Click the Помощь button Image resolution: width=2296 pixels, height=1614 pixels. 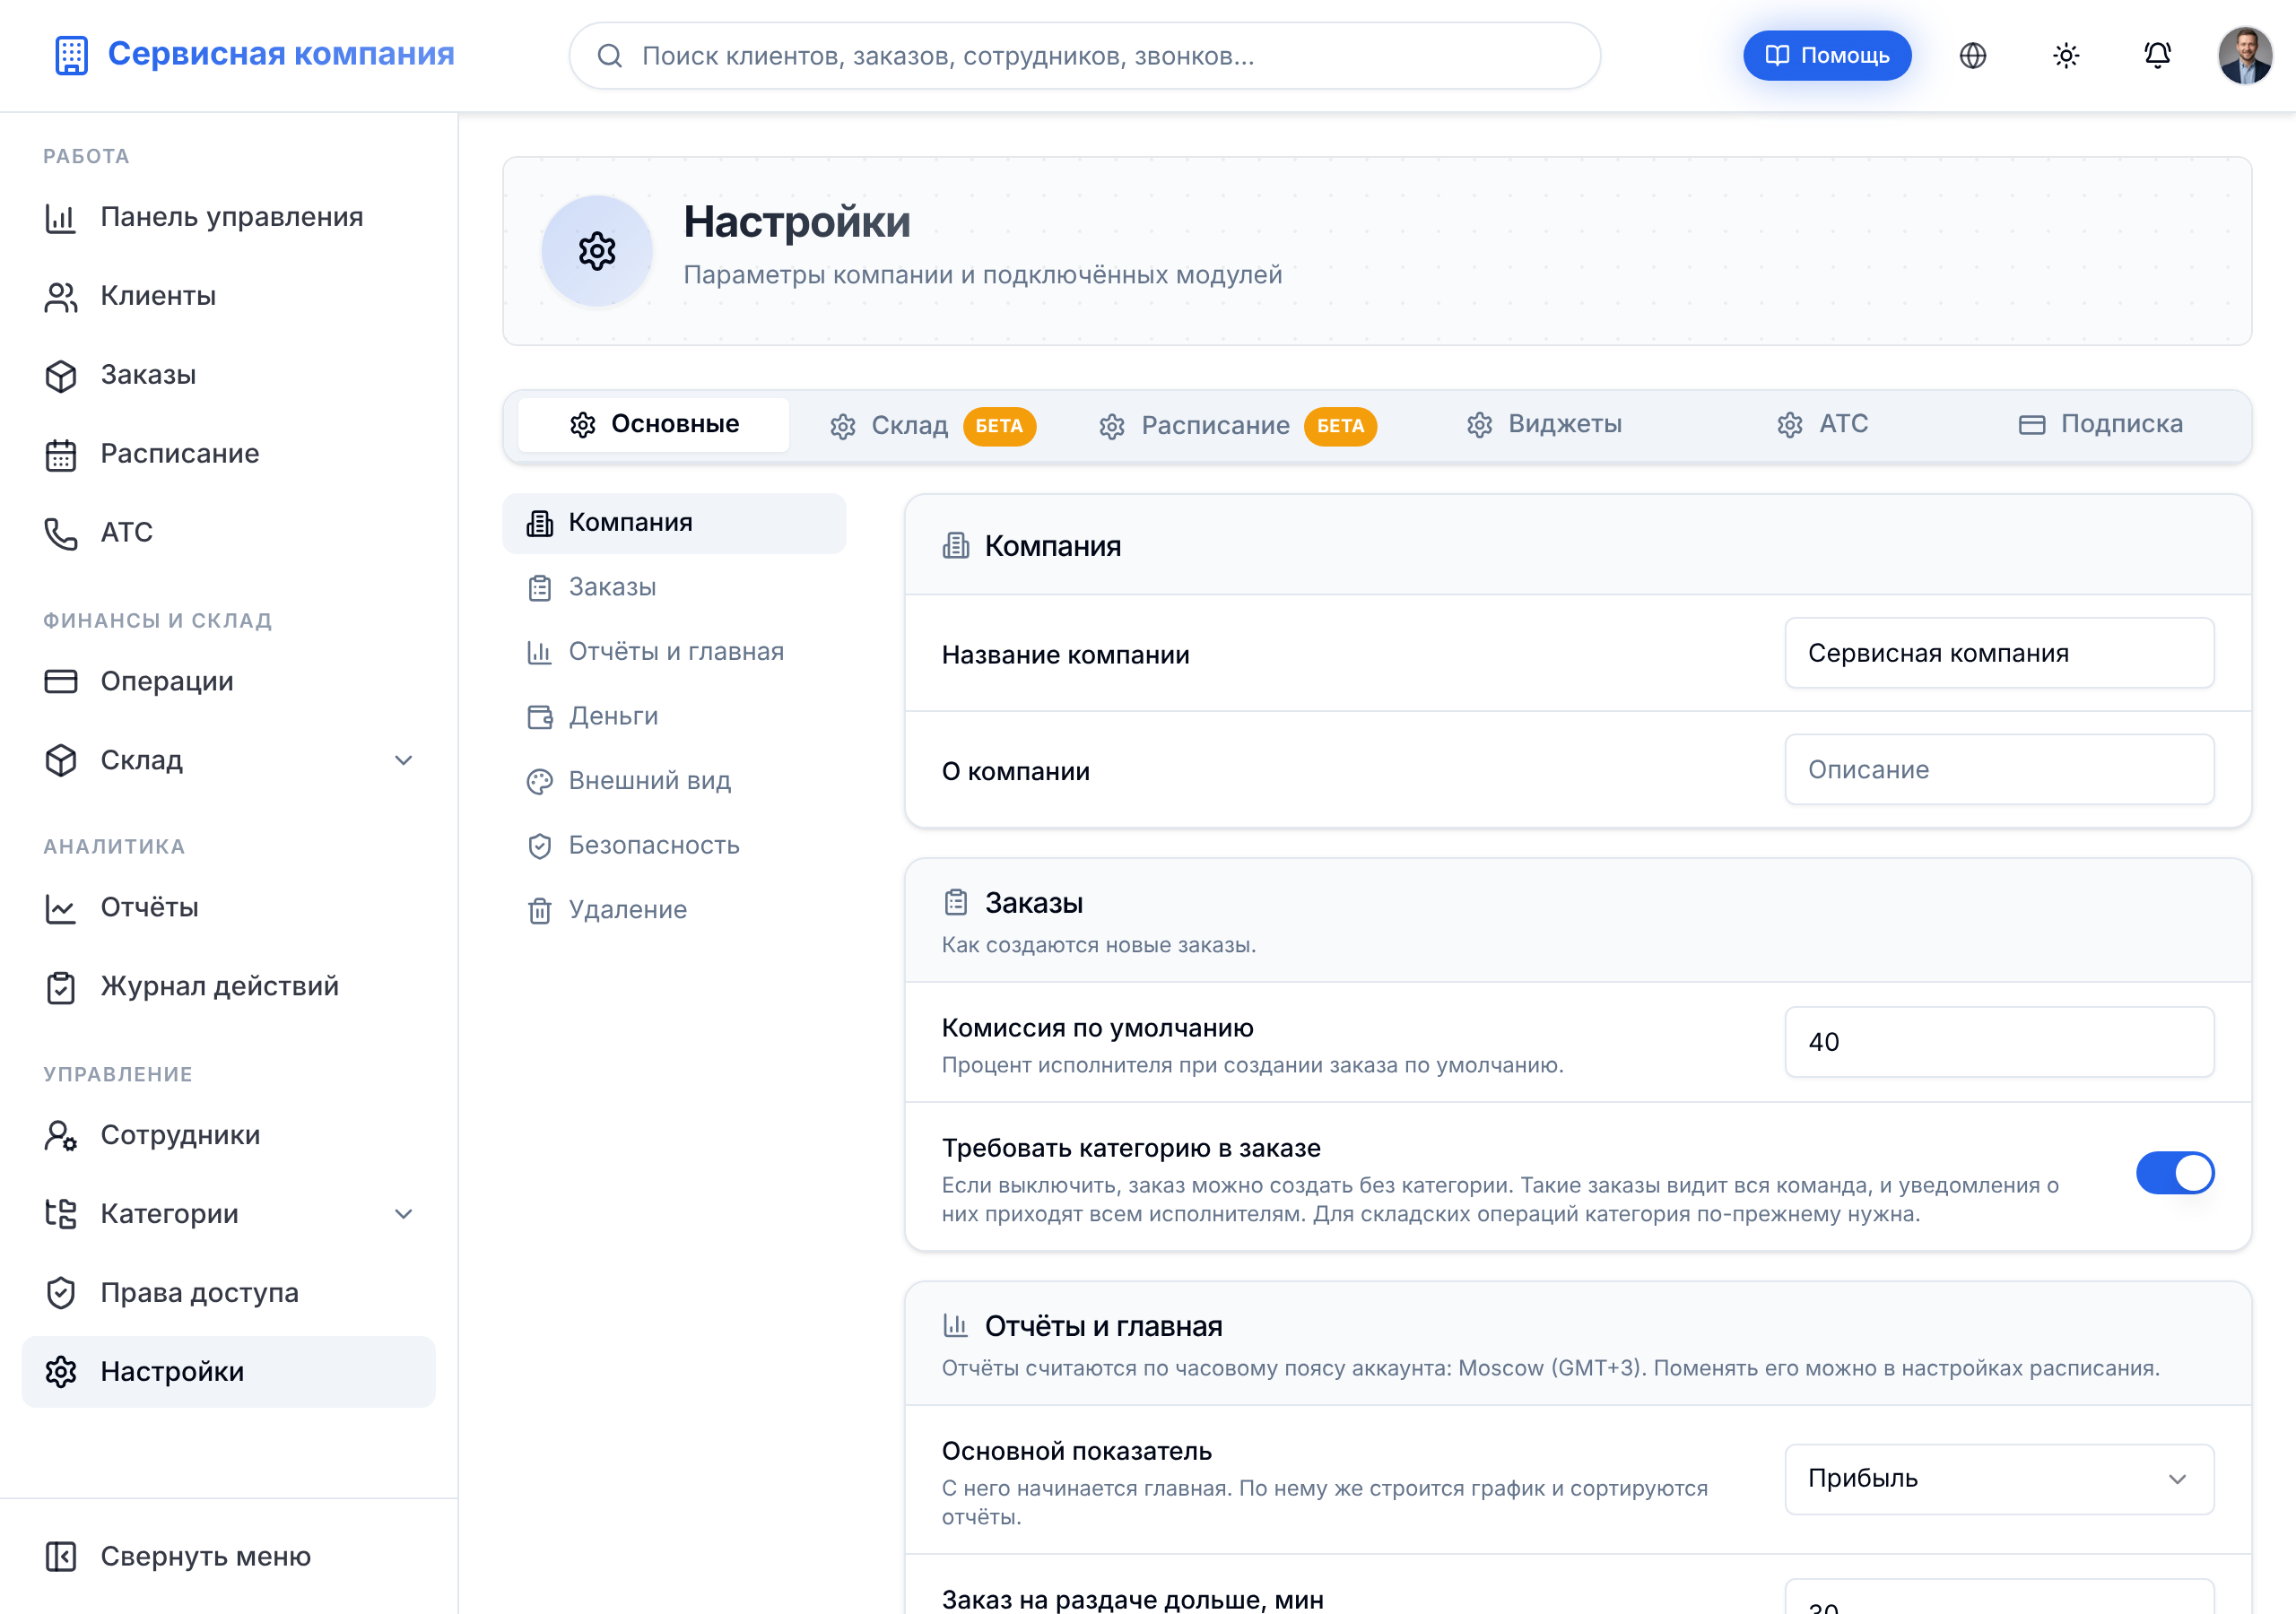coord(1827,56)
